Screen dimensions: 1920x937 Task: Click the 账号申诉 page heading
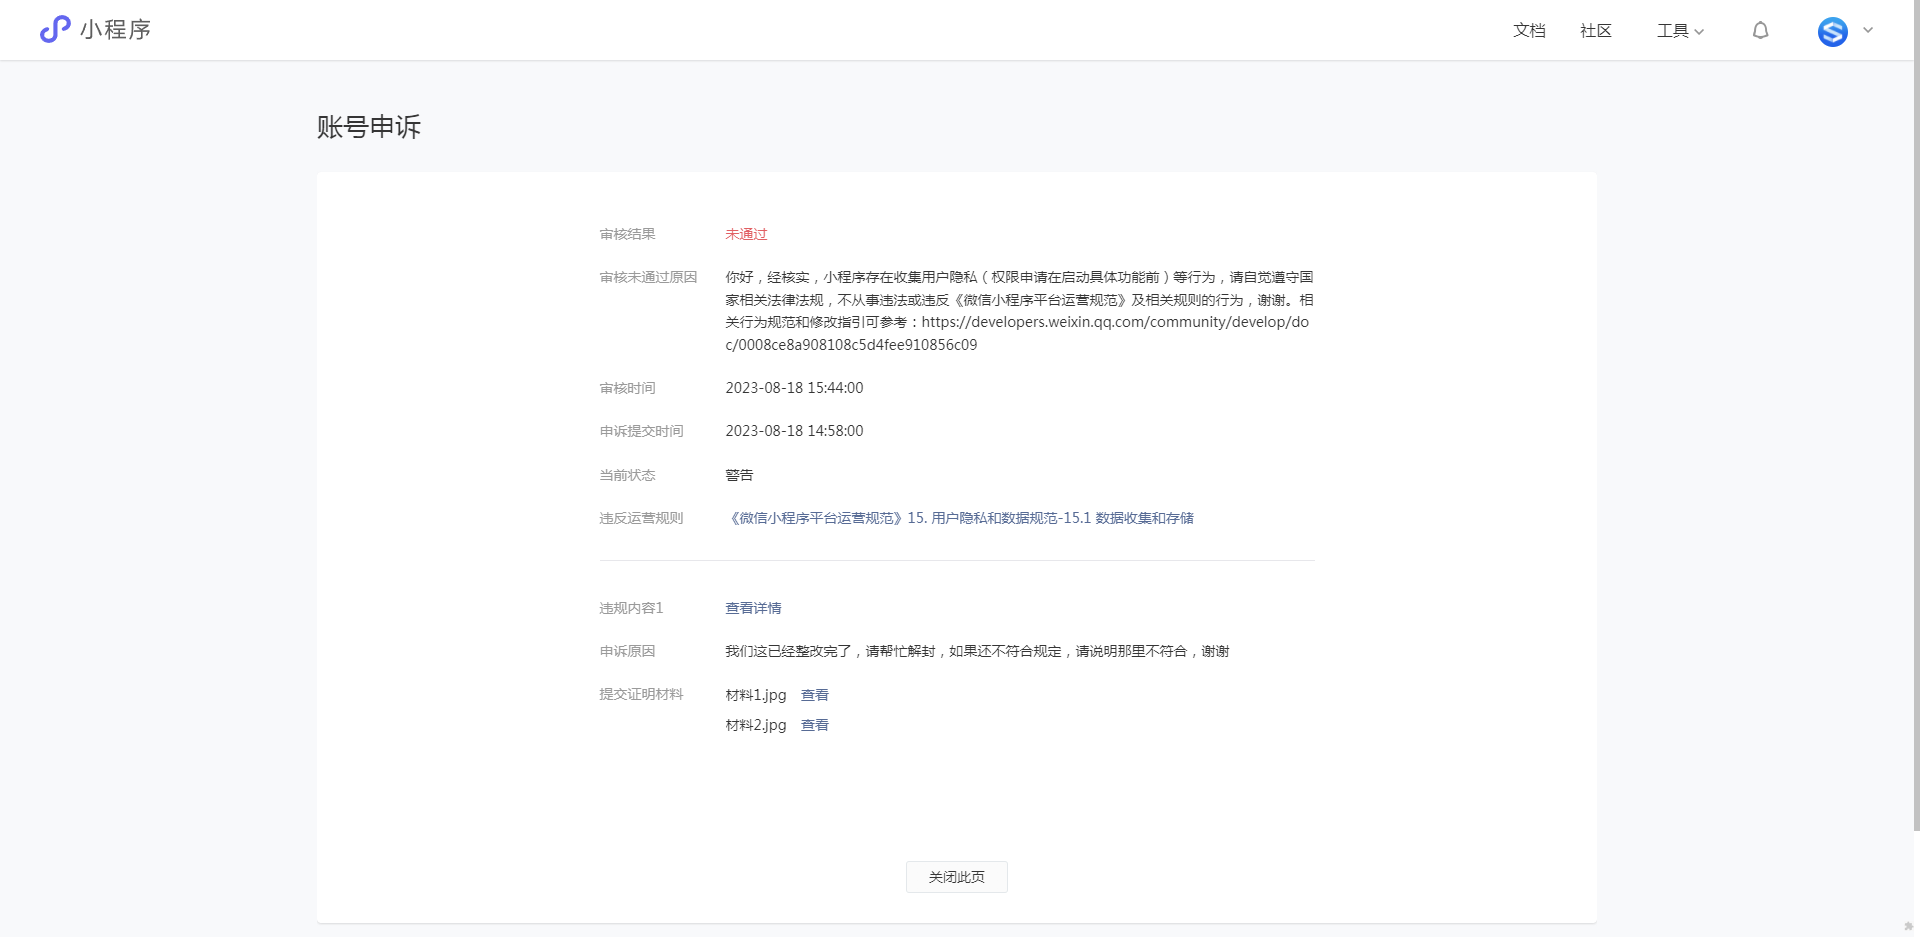pos(369,127)
